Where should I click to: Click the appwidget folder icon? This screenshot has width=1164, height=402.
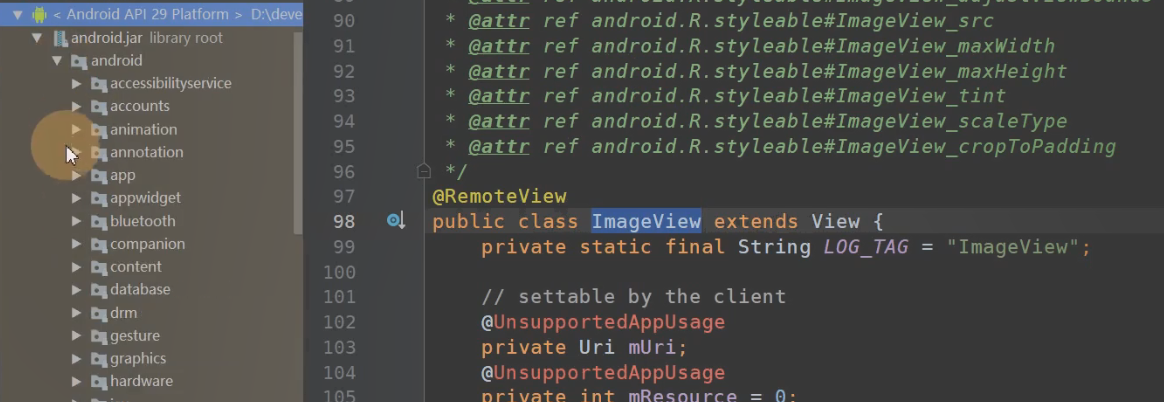(x=99, y=199)
